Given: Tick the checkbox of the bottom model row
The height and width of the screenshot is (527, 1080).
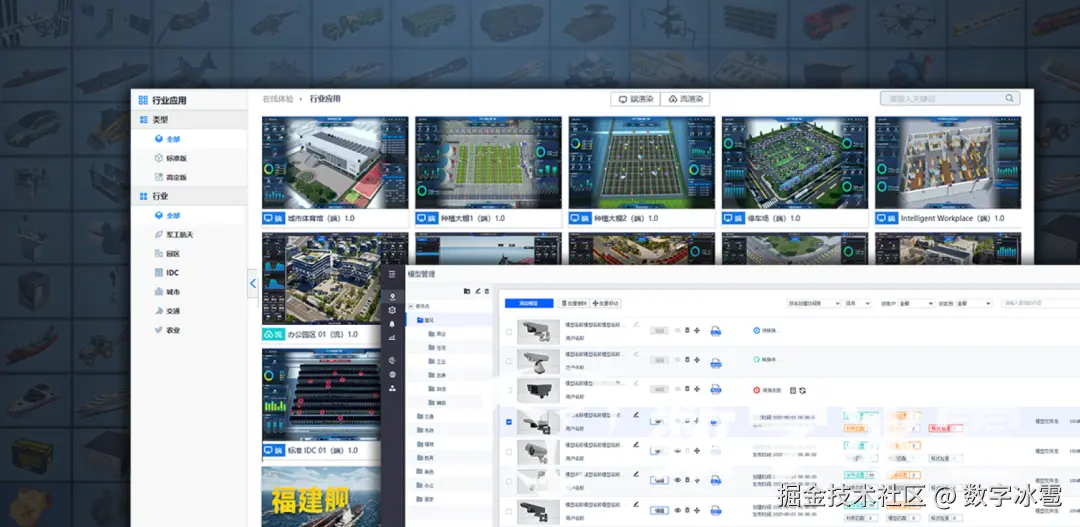Looking at the screenshot, I should 509,511.
